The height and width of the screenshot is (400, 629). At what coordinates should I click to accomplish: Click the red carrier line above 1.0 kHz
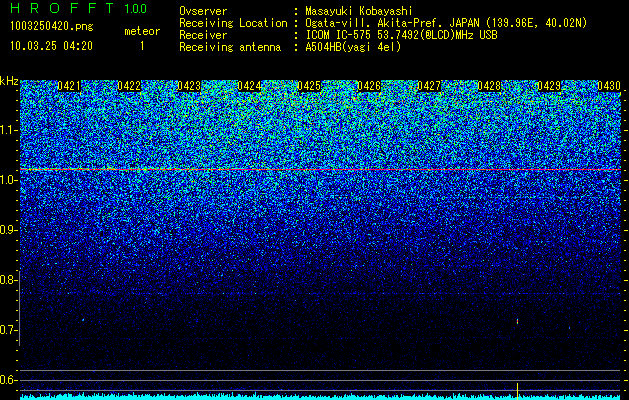321,170
